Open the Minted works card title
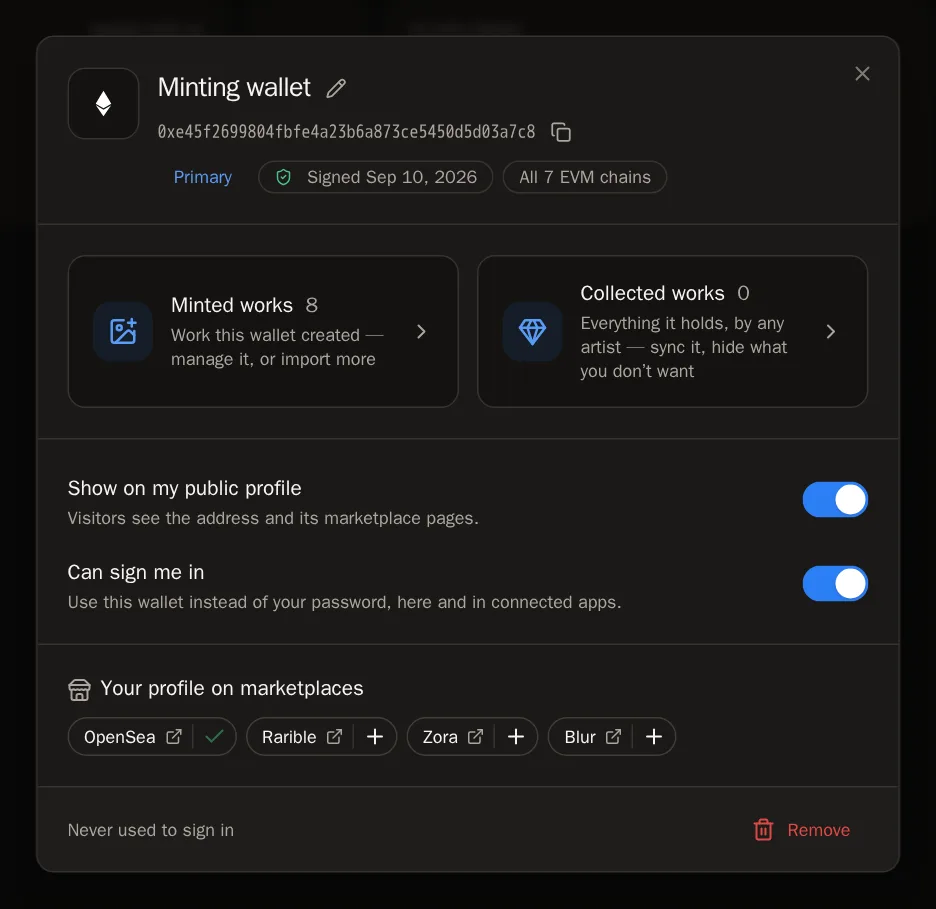Viewport: 936px width, 909px height. pos(232,305)
